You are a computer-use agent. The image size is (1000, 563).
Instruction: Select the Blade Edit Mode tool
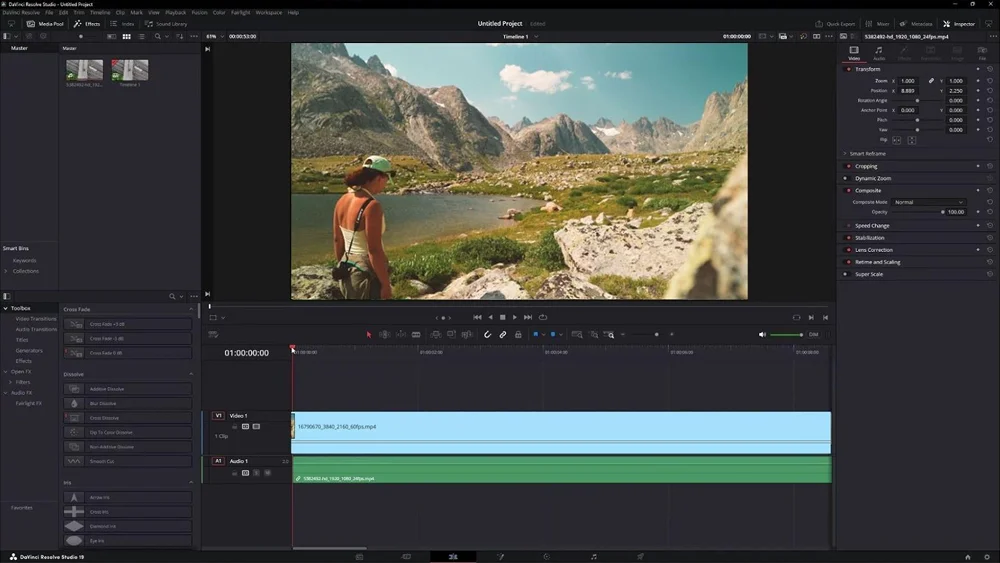(416, 335)
